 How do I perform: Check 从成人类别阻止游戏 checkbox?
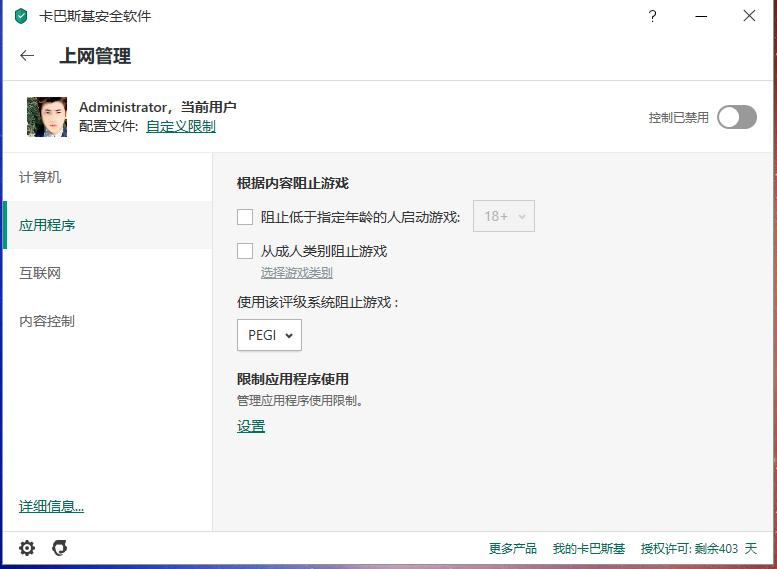(x=245, y=251)
